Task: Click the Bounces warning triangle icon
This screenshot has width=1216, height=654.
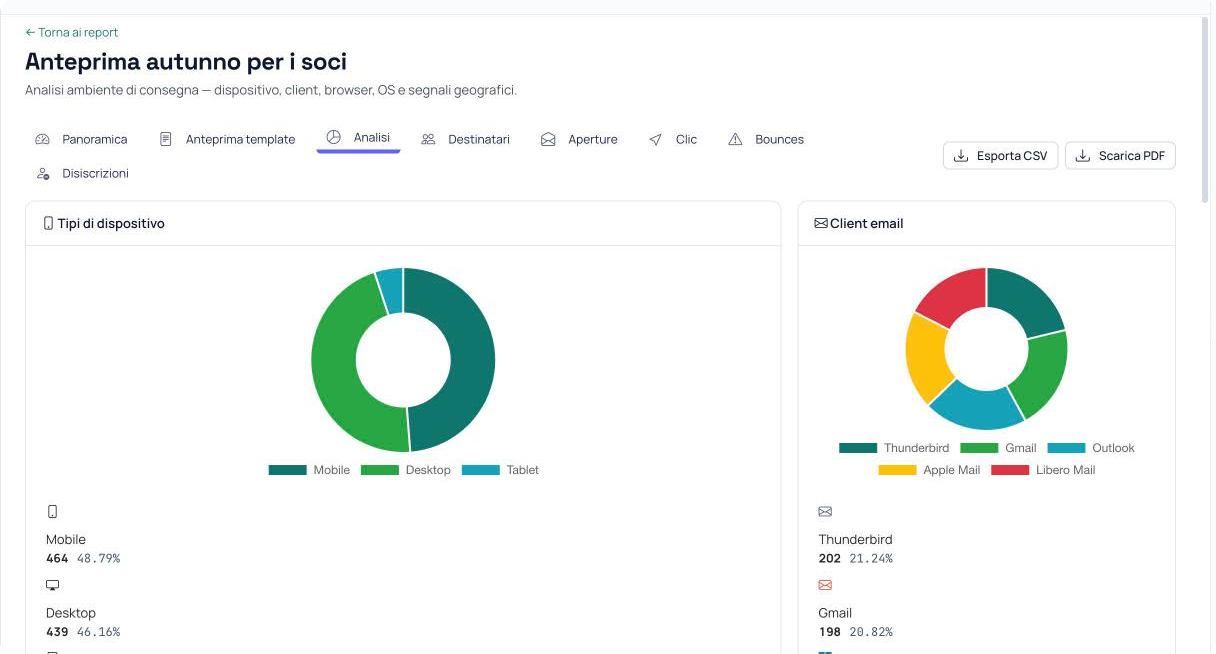Action: point(735,139)
